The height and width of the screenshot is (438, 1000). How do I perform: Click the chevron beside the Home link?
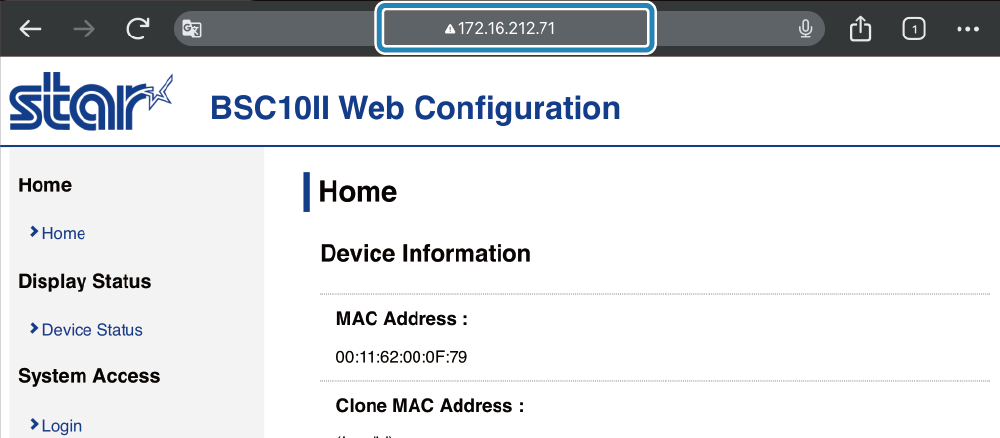point(35,232)
